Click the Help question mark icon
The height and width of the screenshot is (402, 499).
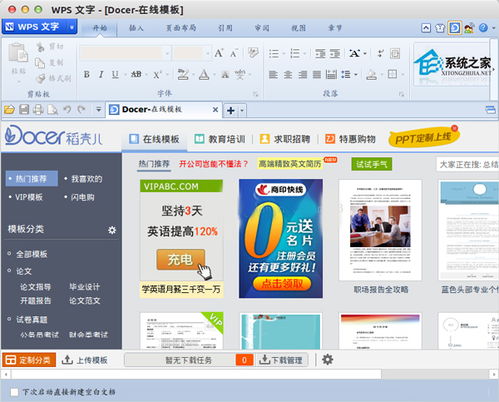483,28
